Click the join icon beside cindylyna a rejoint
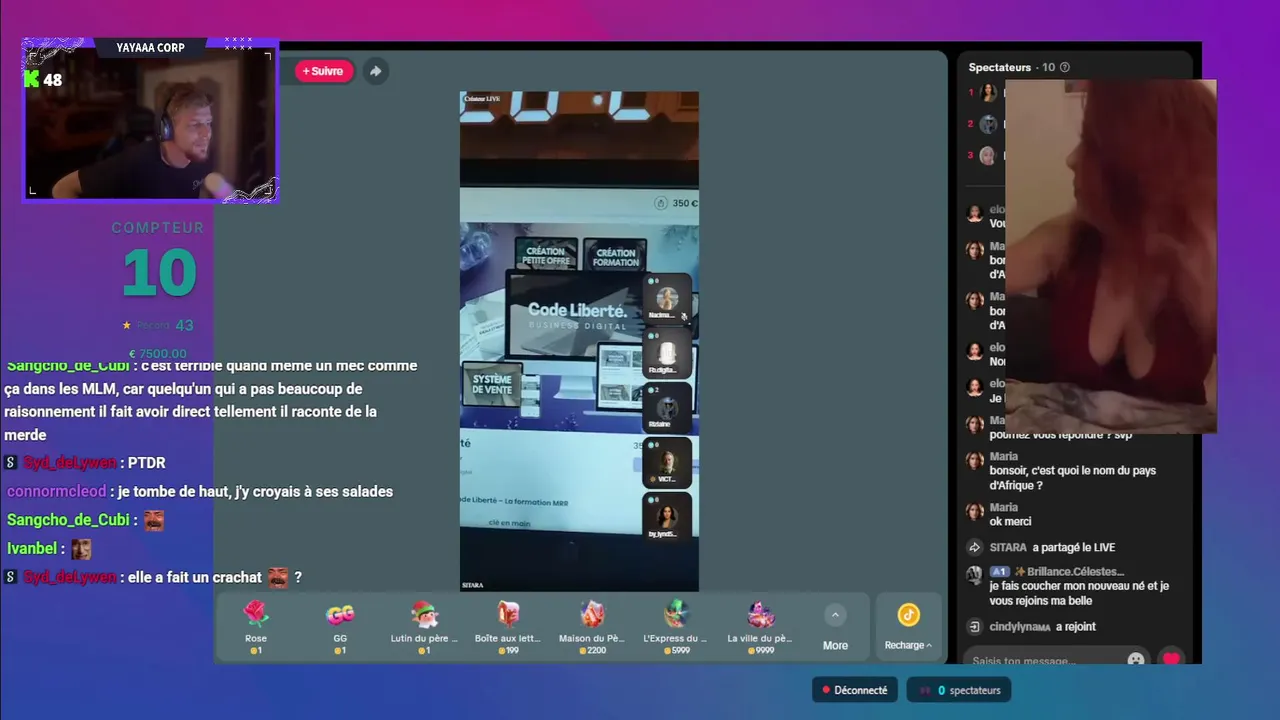1280x720 pixels. pyautogui.click(x=975, y=627)
